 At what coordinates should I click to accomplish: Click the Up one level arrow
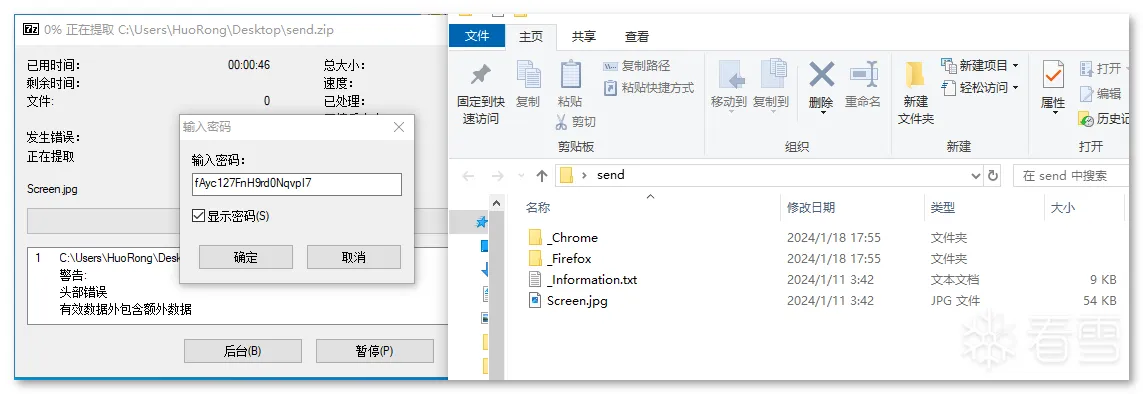[542, 176]
